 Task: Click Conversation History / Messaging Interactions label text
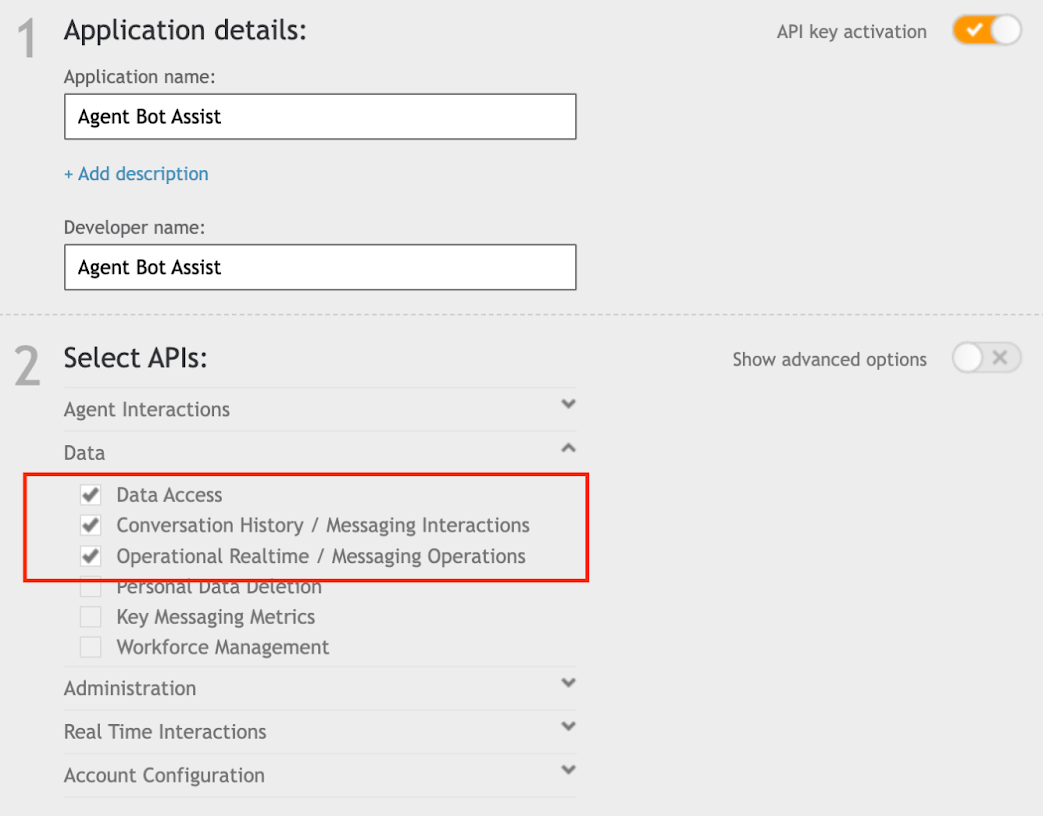coord(323,525)
